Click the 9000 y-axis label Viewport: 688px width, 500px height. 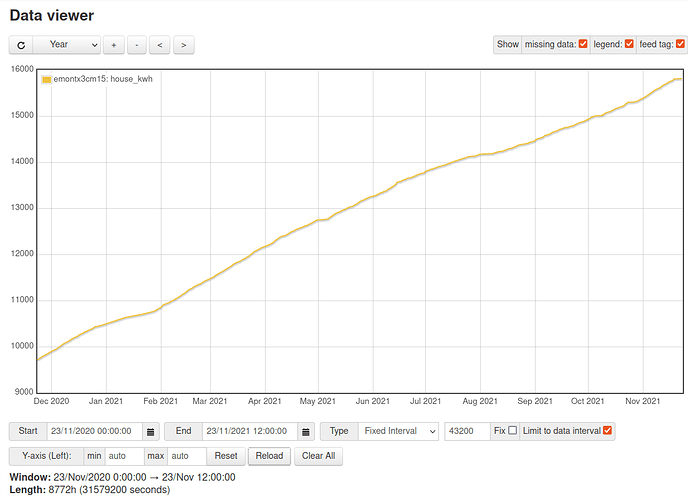(24, 392)
